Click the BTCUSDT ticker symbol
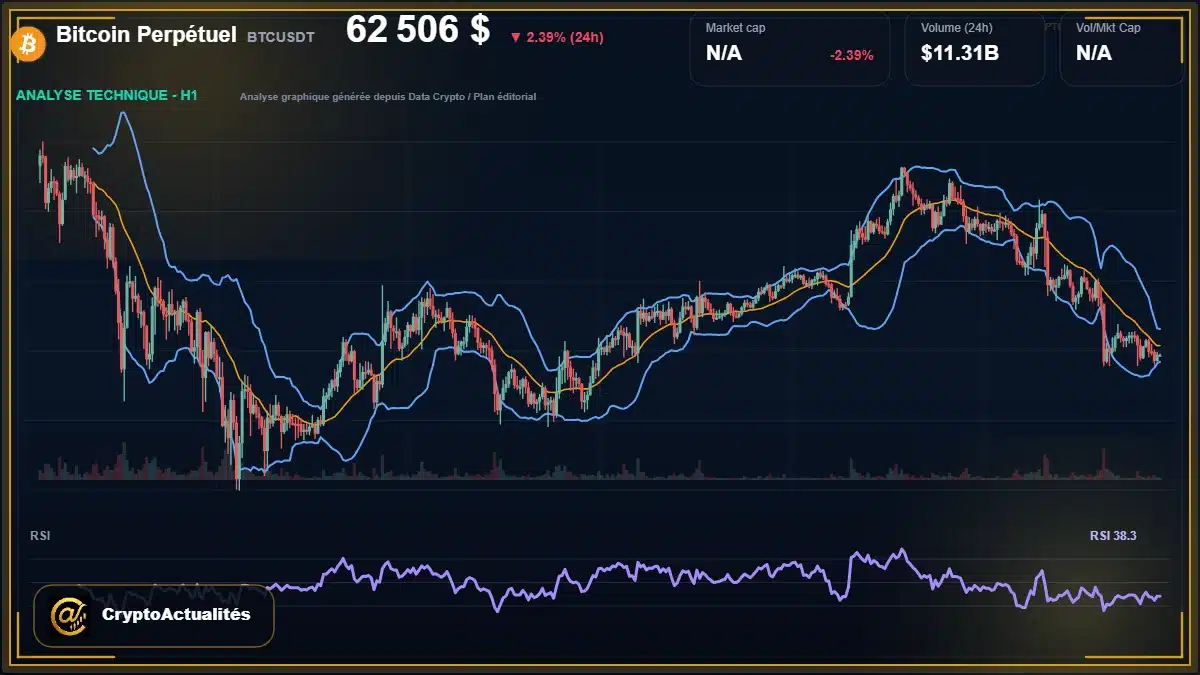Image resolution: width=1200 pixels, height=675 pixels. pos(281,37)
